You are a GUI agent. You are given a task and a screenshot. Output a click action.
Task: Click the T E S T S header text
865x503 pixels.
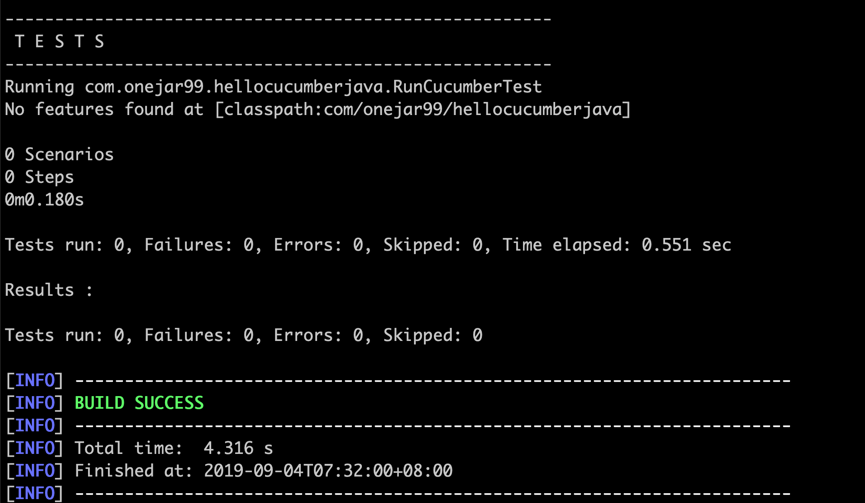coord(60,41)
